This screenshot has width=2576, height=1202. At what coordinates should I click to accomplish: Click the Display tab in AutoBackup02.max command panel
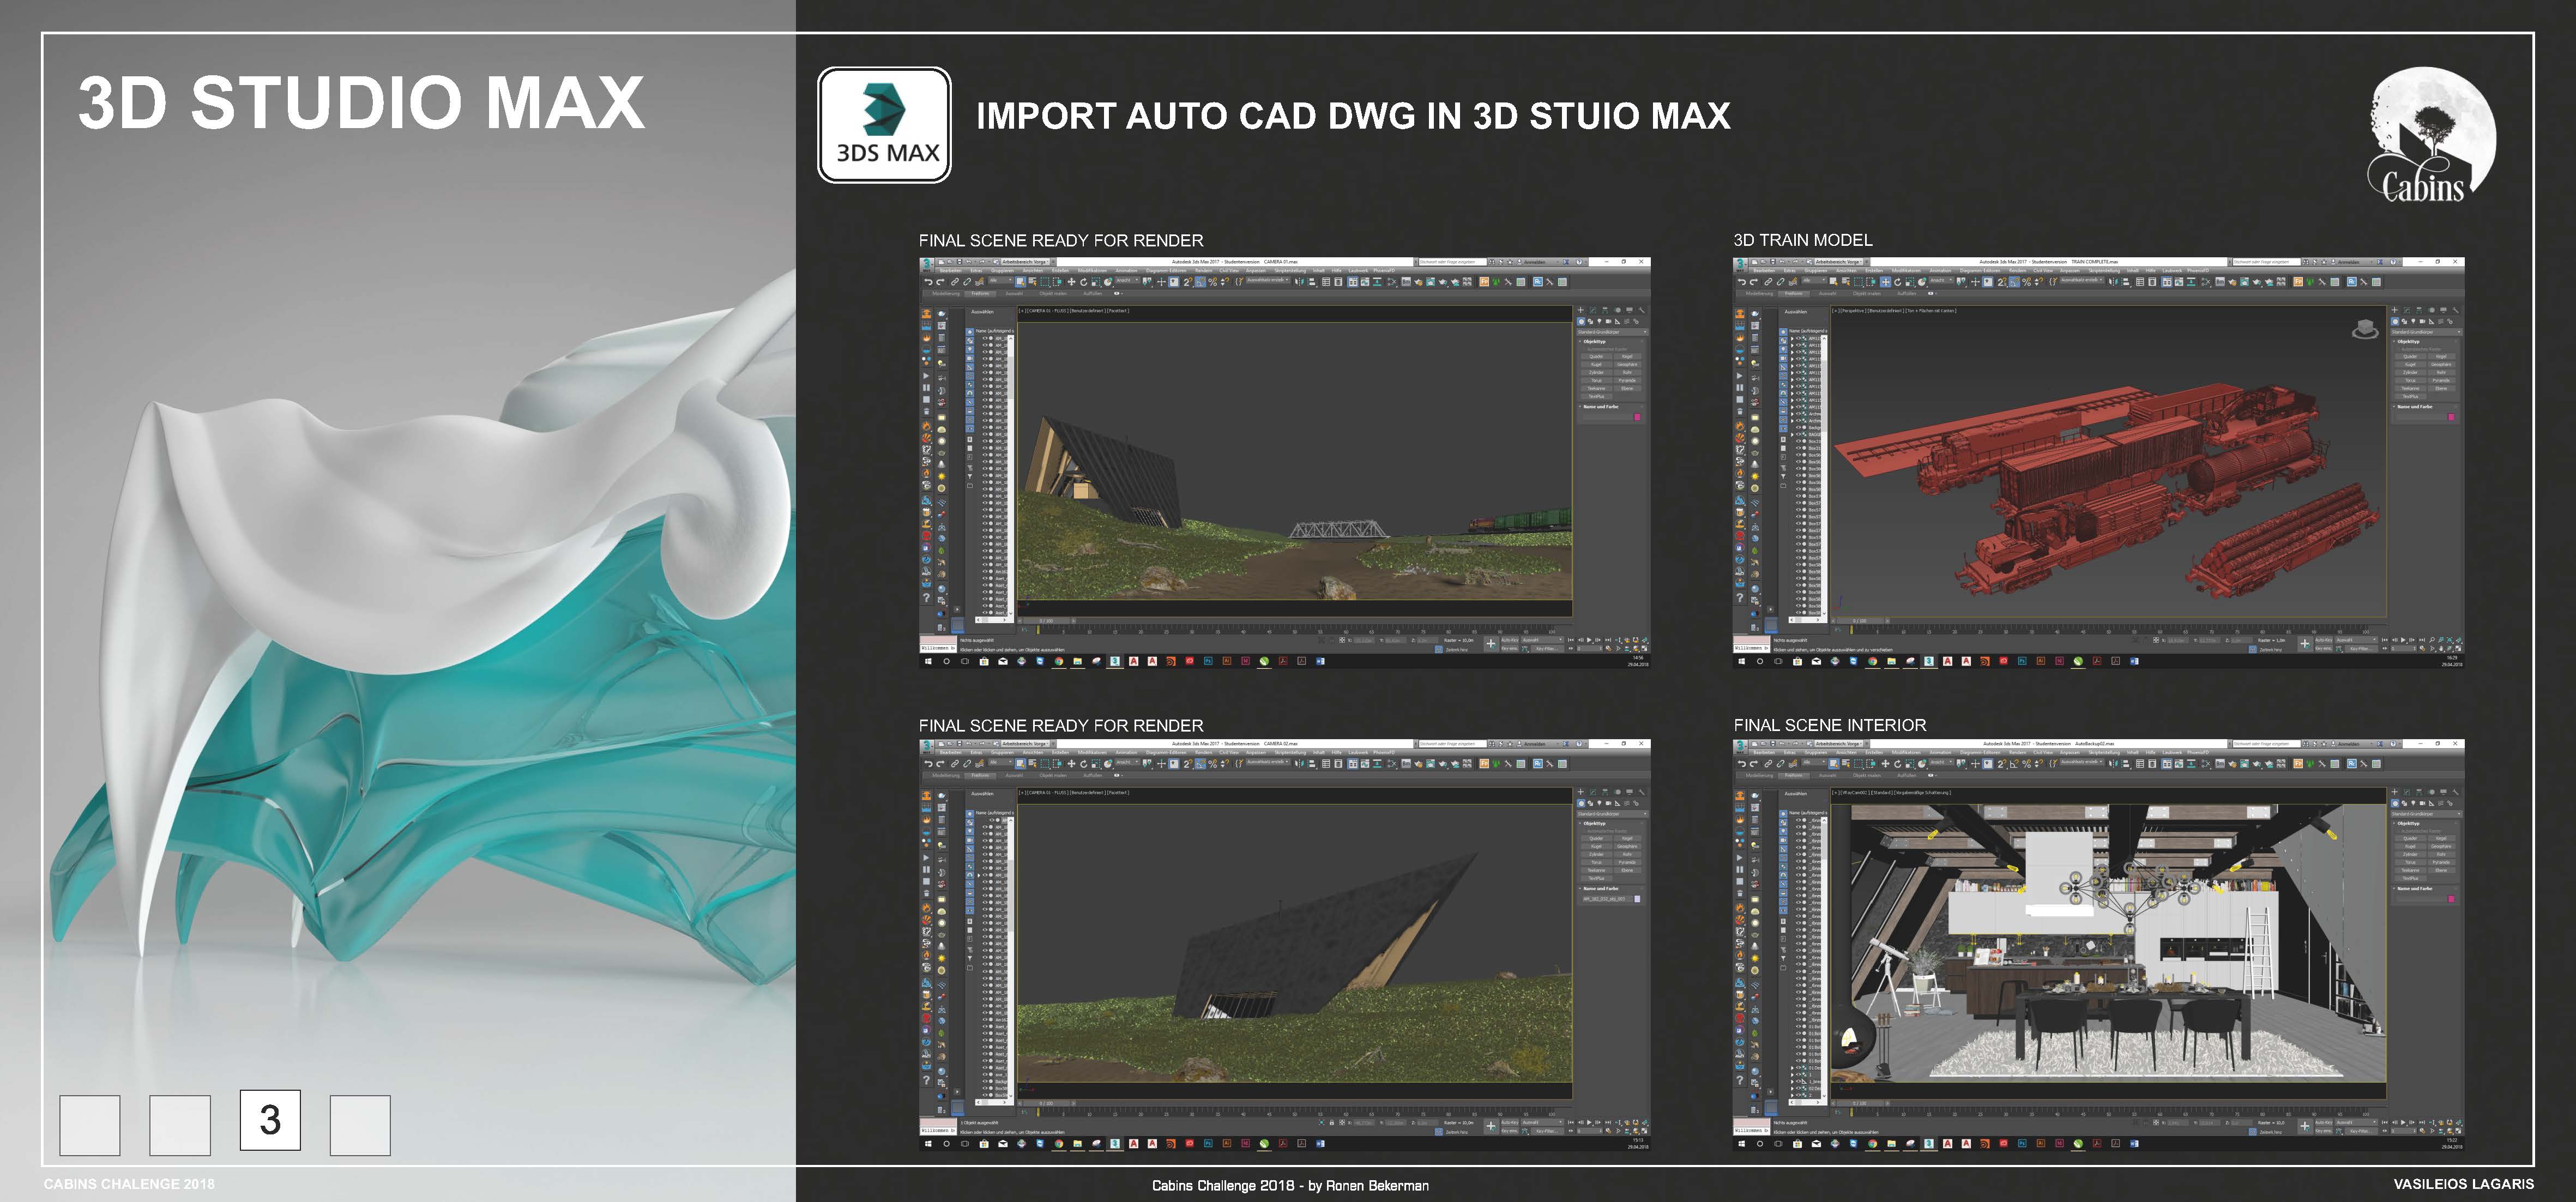(2444, 792)
